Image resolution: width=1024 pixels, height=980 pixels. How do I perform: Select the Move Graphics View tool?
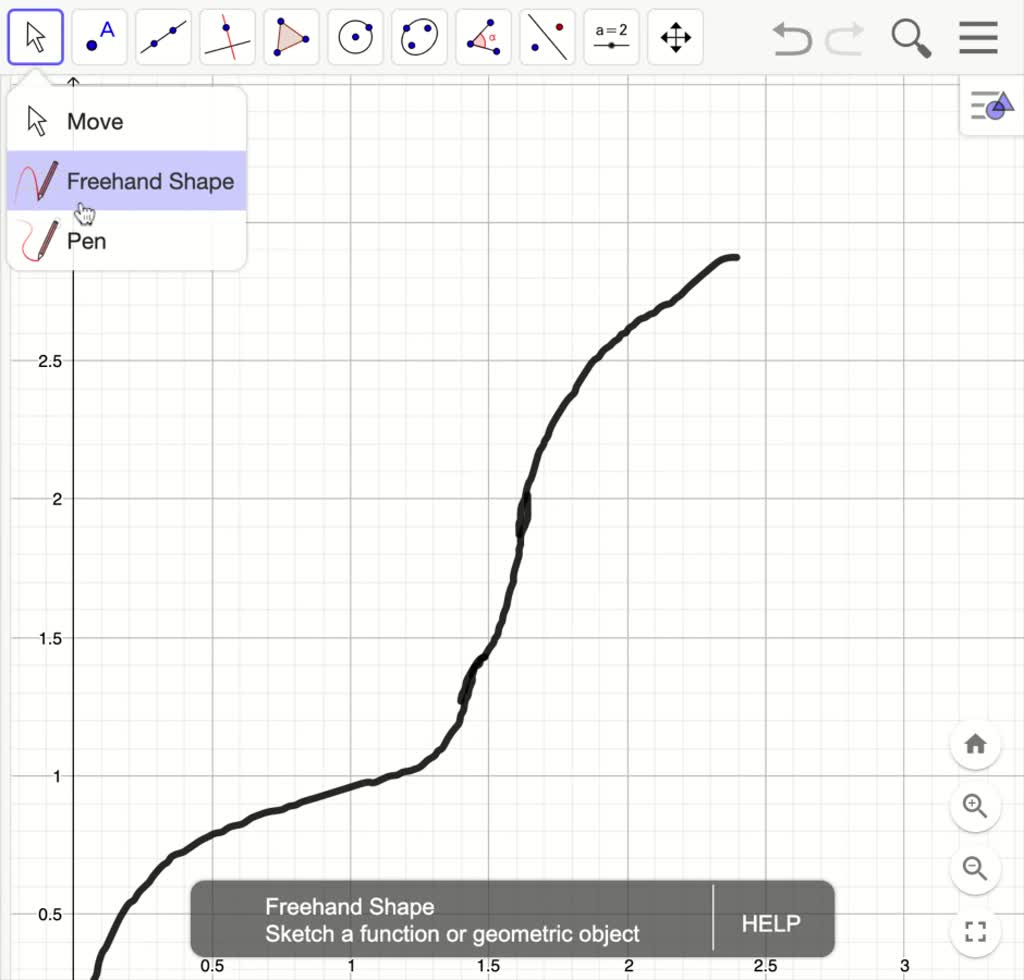[x=675, y=36]
